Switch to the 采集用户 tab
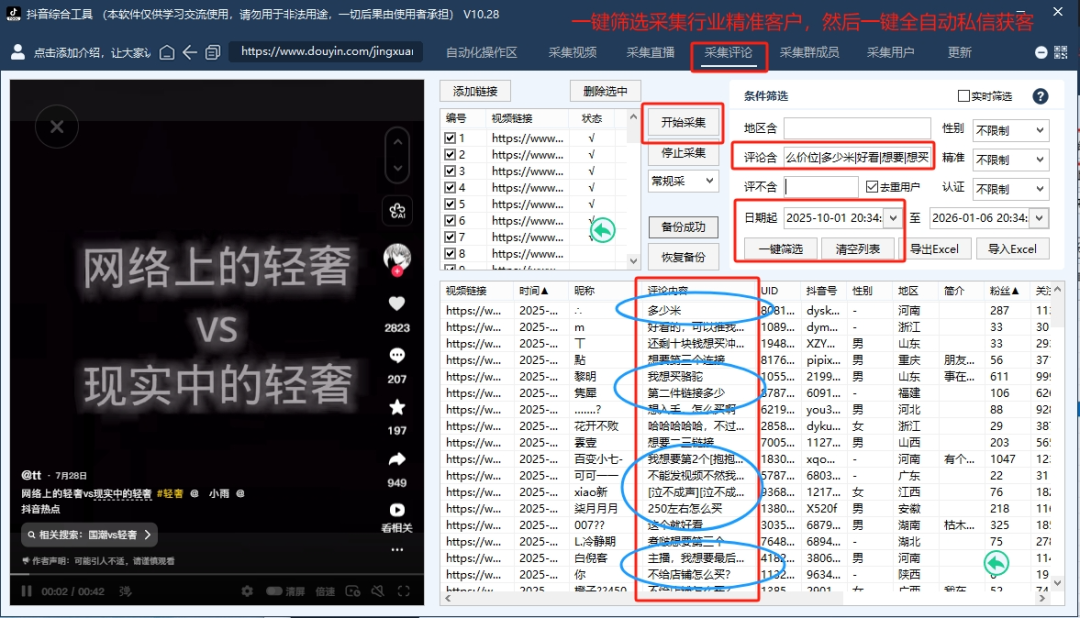 pyautogui.click(x=890, y=52)
